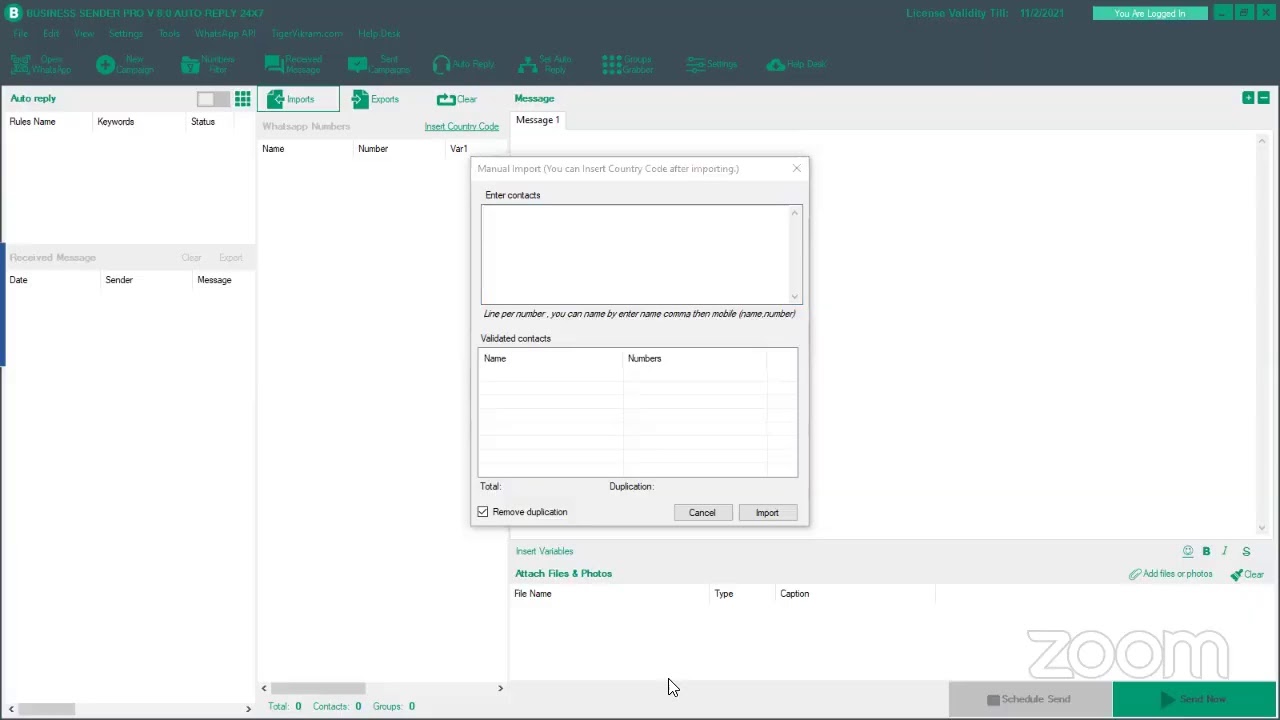Screen dimensions: 1280x720
Task: Apply bold formatting to the message
Action: pos(1206,551)
